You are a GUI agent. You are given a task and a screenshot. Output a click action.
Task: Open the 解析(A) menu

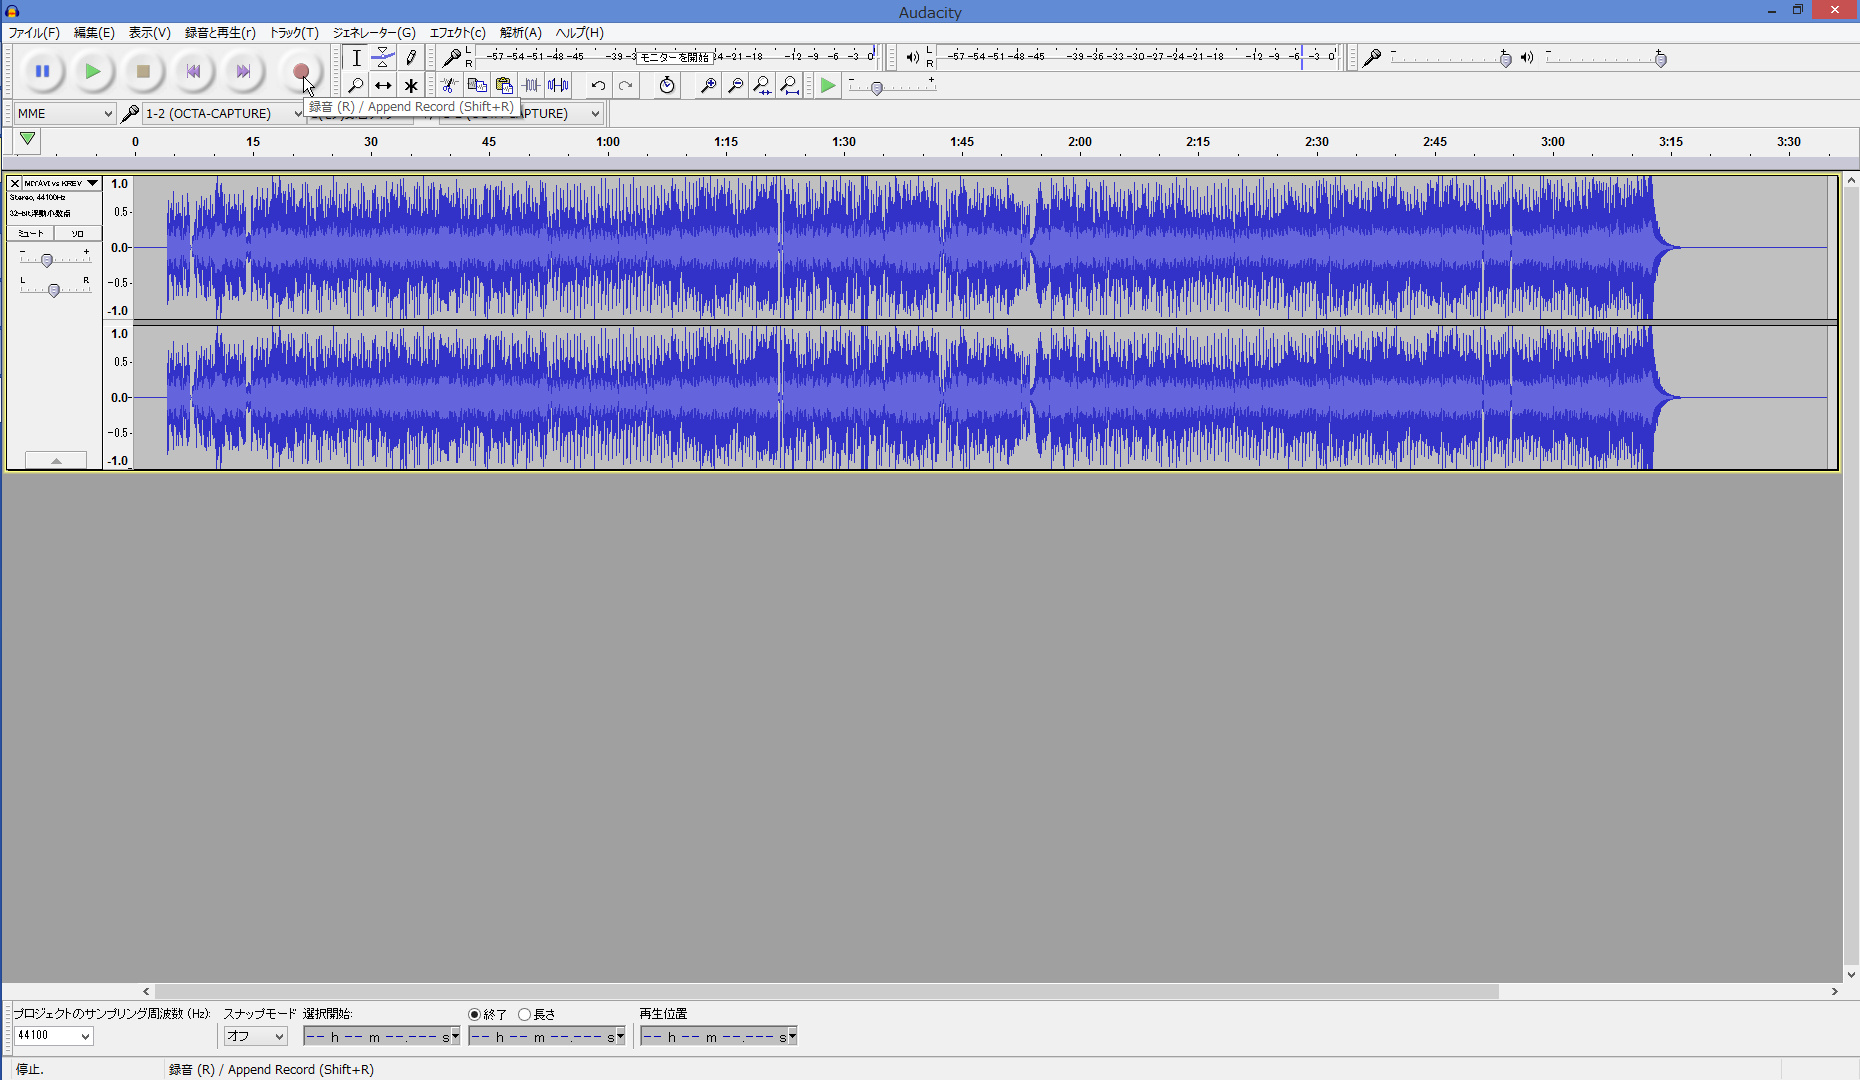pos(520,32)
